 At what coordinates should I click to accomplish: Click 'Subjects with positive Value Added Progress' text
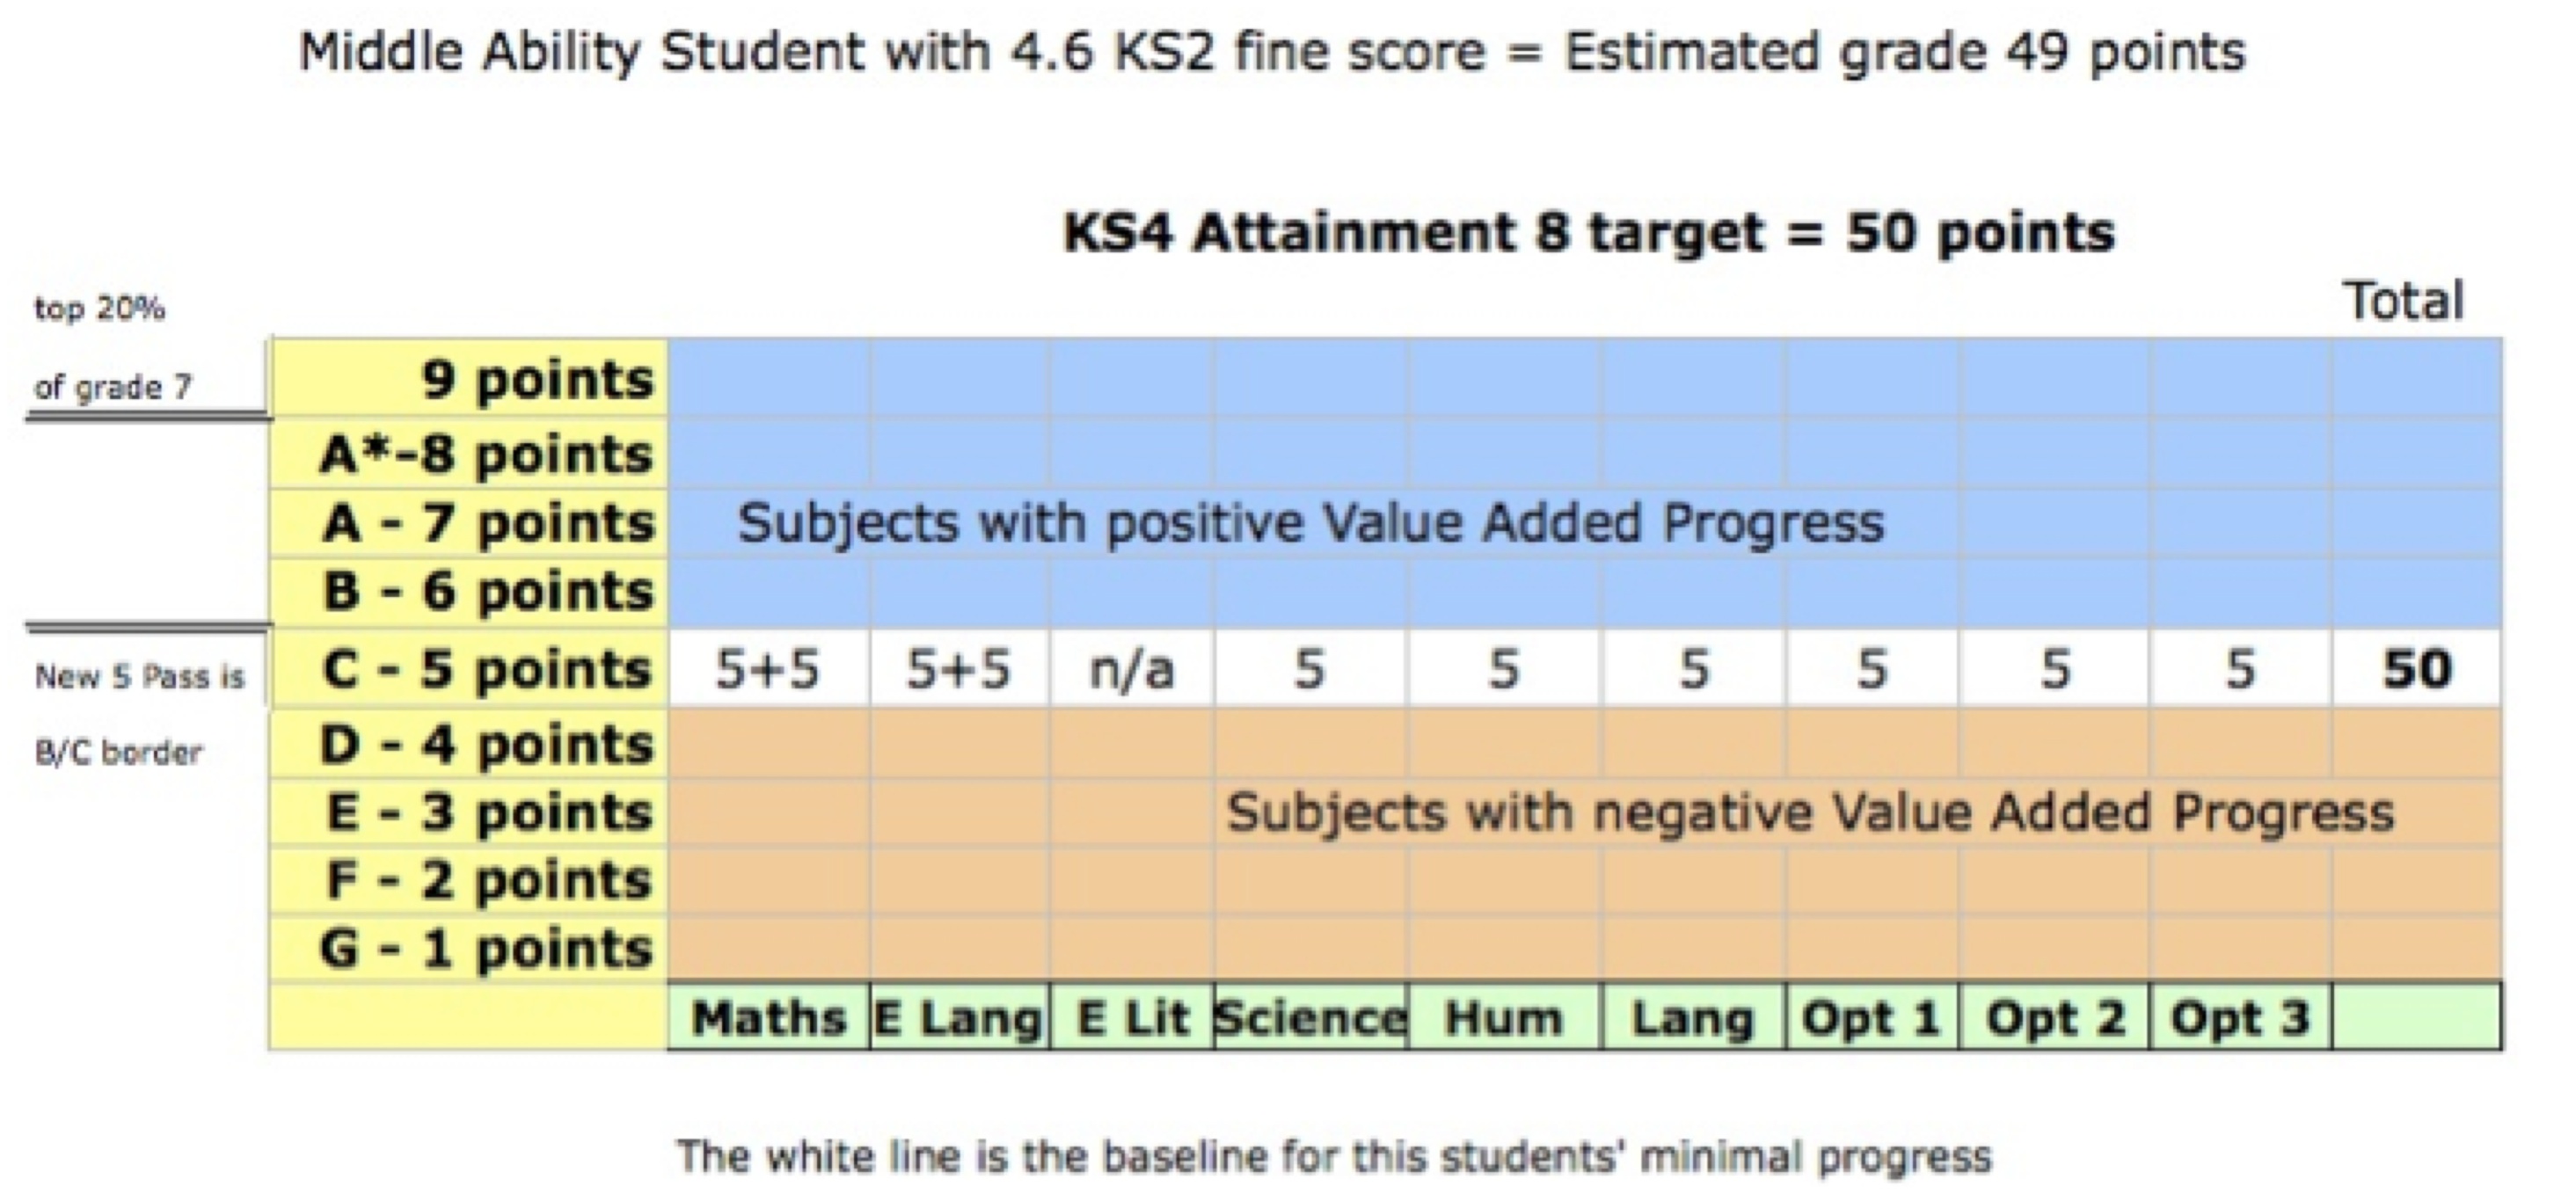pos(1310,523)
